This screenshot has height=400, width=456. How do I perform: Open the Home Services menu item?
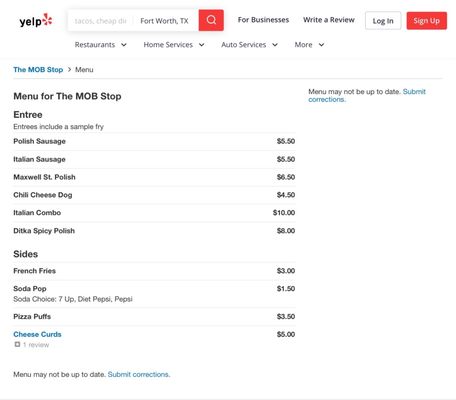[x=168, y=45]
